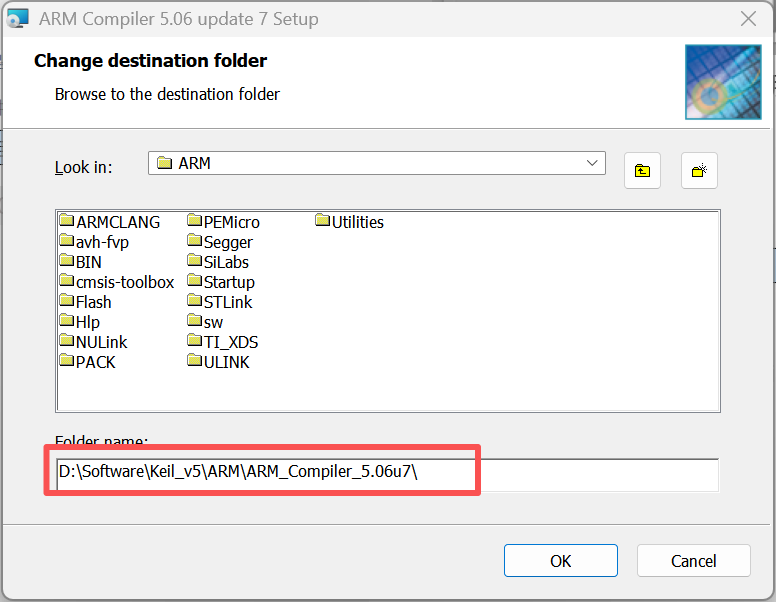This screenshot has height=602, width=776.
Task: Click the PEMicro folder icon
Action: [x=194, y=220]
